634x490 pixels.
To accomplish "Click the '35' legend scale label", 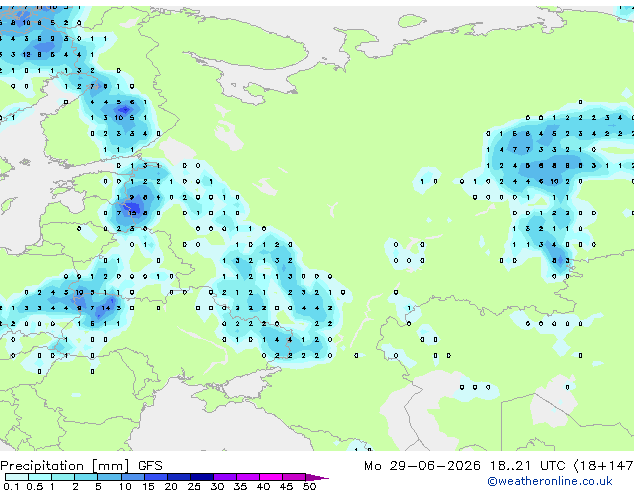I will pos(241,486).
